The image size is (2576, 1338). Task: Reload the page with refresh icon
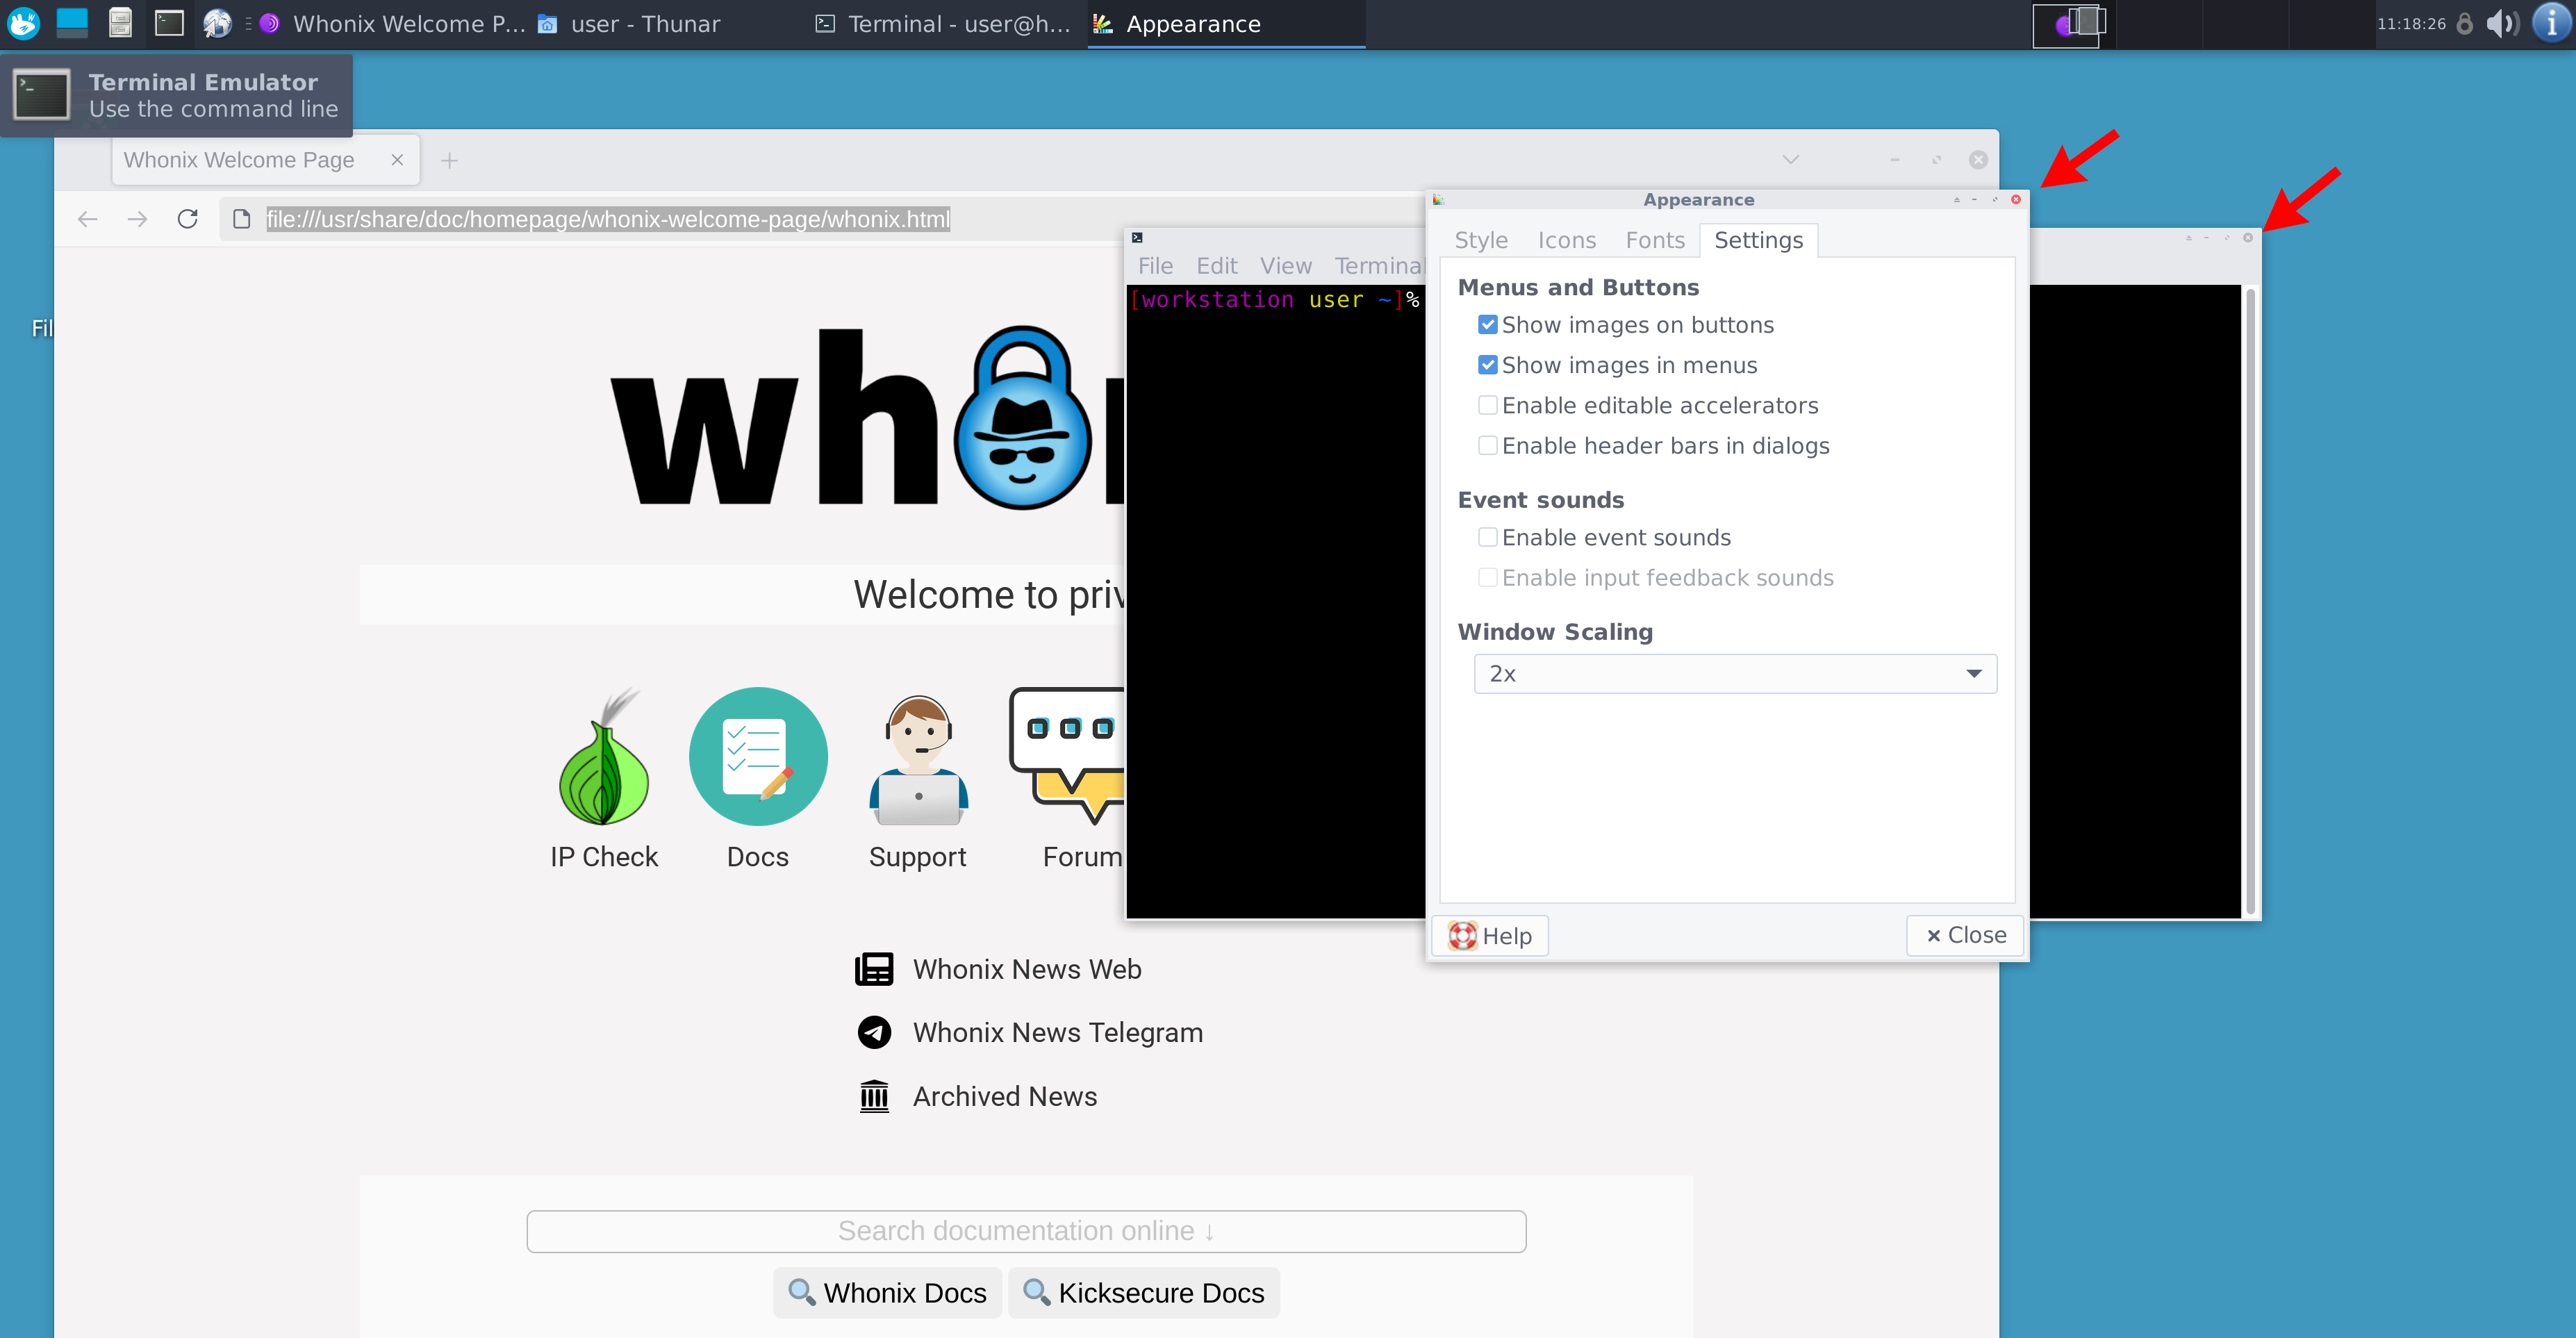[x=187, y=219]
